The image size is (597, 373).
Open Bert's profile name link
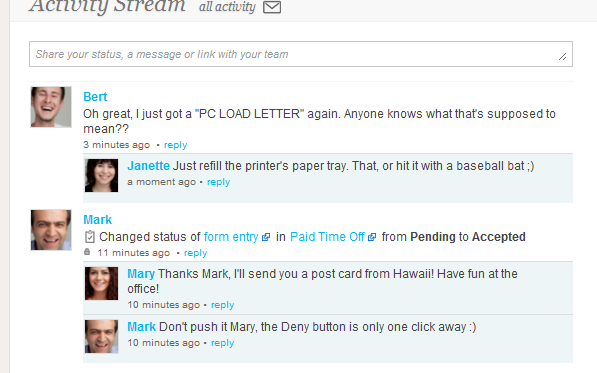pos(95,97)
